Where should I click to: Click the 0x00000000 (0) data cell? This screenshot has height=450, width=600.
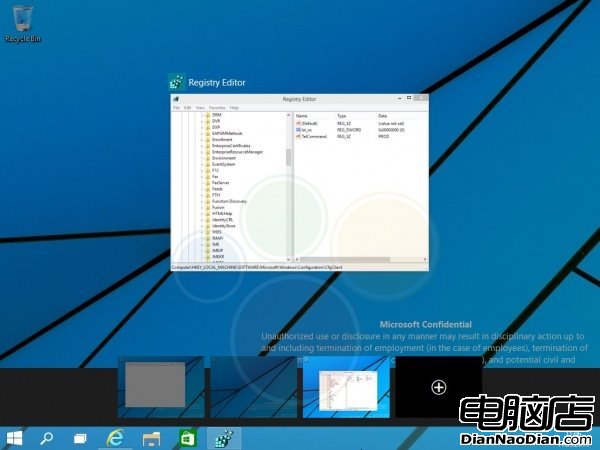point(391,130)
